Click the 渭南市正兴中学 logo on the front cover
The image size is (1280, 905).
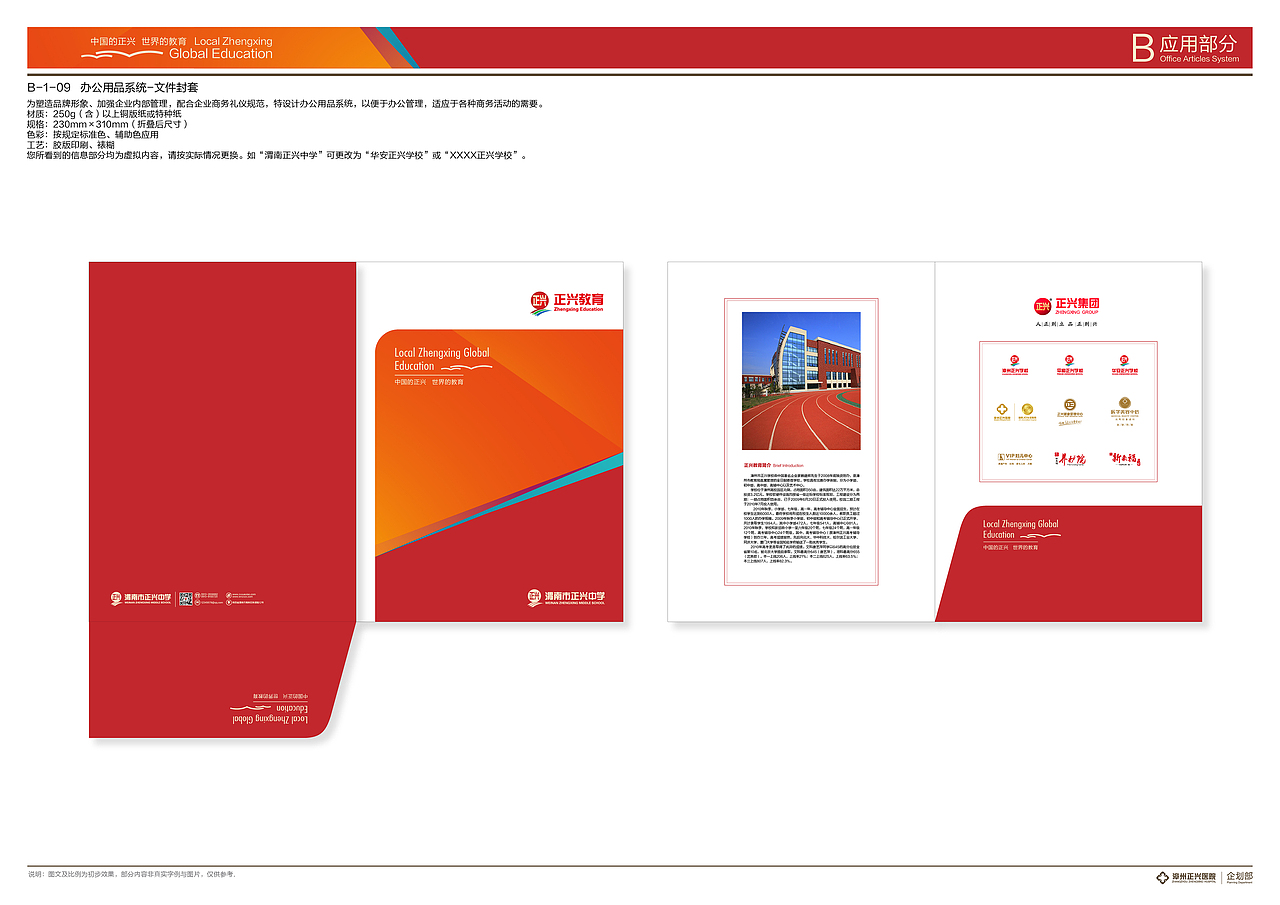[567, 598]
